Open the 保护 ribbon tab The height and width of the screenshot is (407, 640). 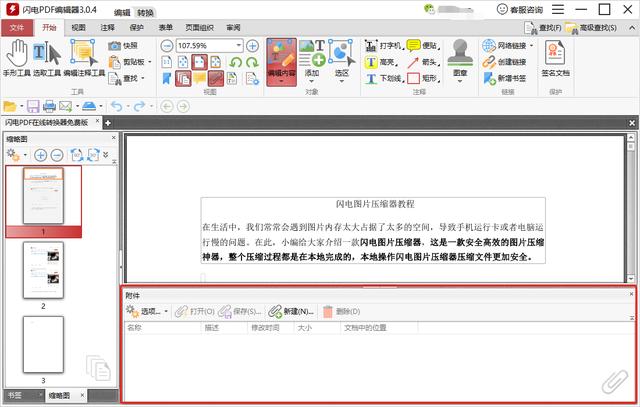137,28
